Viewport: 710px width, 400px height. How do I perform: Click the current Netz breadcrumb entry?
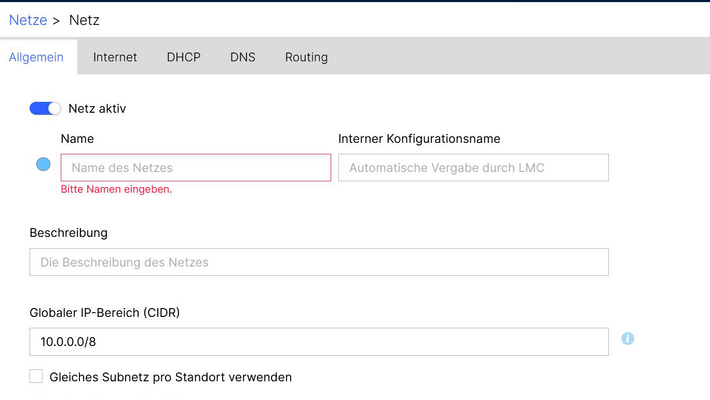[84, 20]
